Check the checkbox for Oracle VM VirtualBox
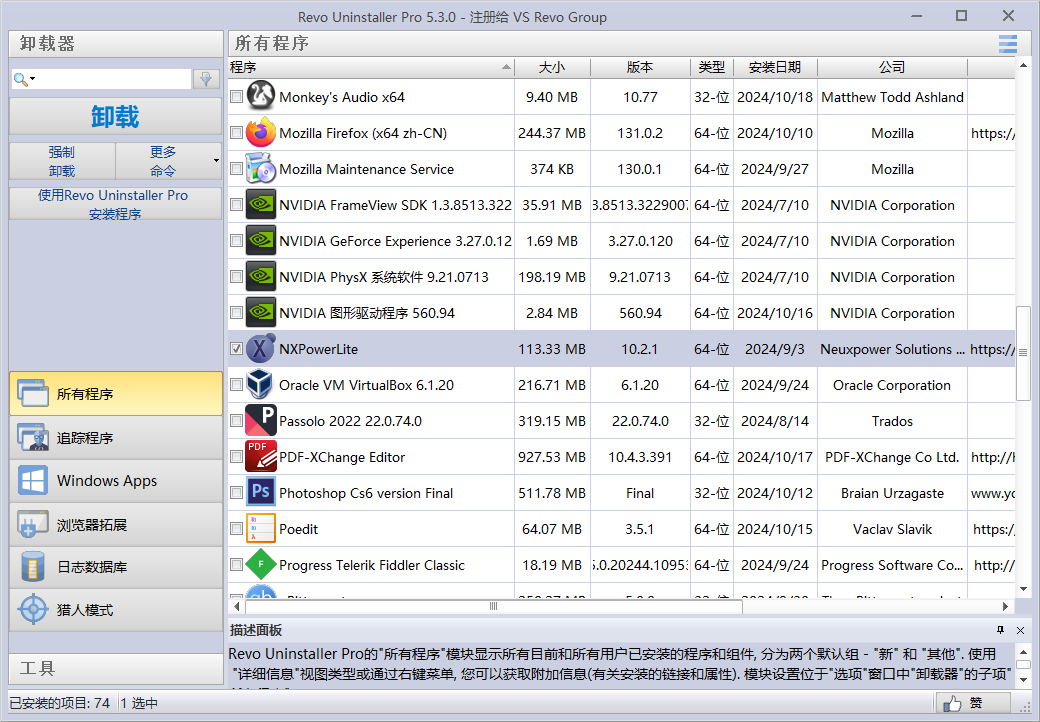 tap(237, 385)
